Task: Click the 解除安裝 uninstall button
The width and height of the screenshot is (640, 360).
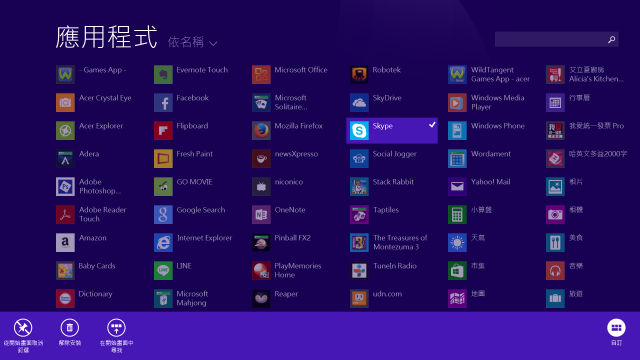Action: click(70, 332)
